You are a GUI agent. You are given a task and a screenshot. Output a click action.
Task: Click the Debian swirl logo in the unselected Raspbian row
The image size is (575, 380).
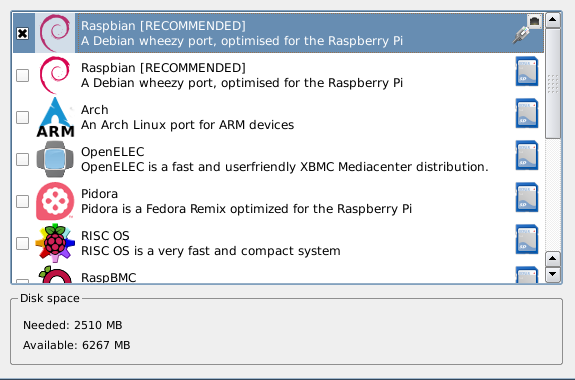(x=55, y=75)
